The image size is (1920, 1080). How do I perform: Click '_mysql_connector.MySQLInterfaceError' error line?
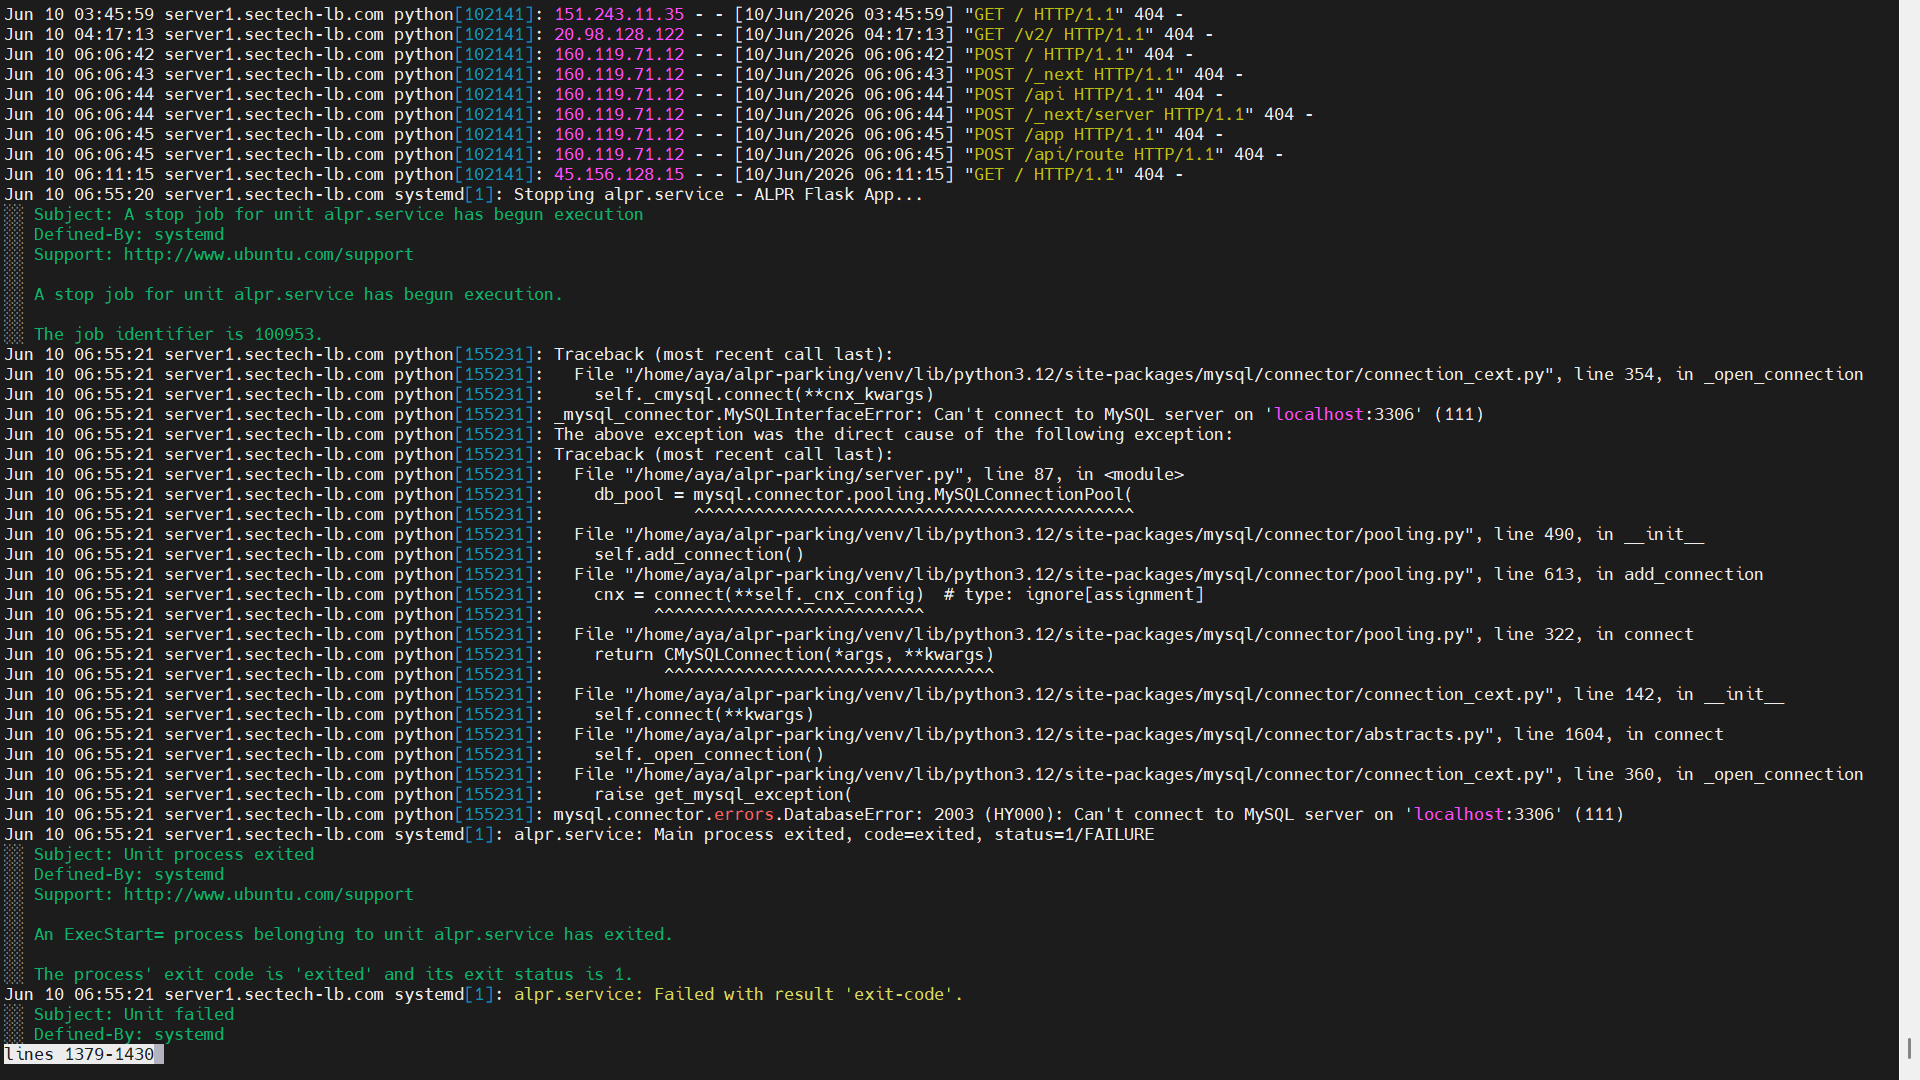coord(1019,414)
